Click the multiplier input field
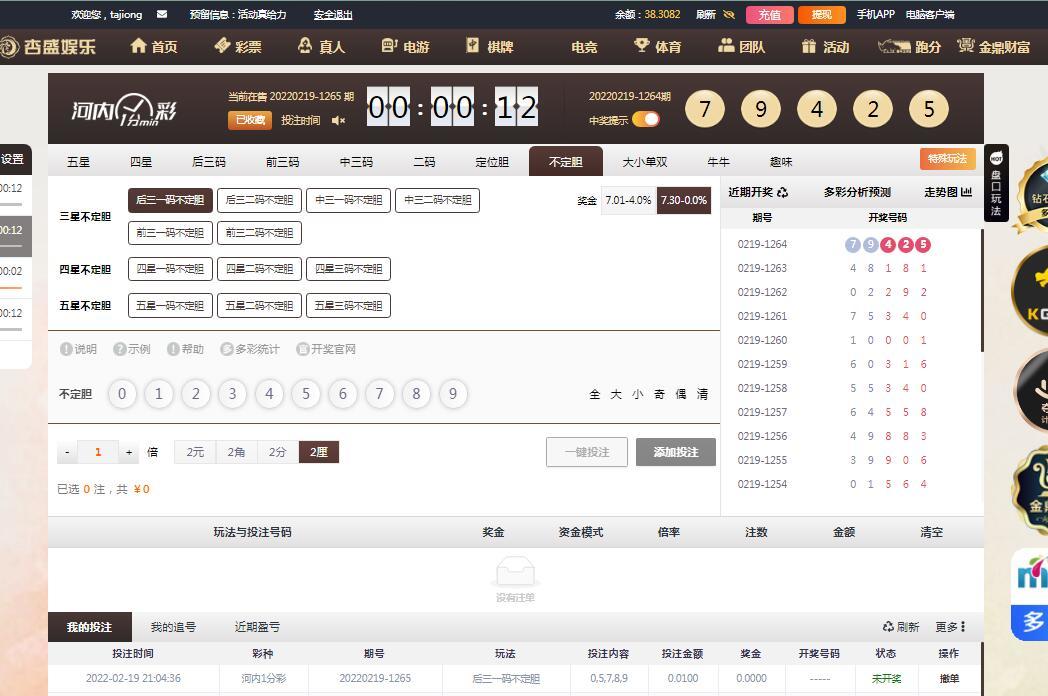The width and height of the screenshot is (1048, 696). (x=98, y=452)
